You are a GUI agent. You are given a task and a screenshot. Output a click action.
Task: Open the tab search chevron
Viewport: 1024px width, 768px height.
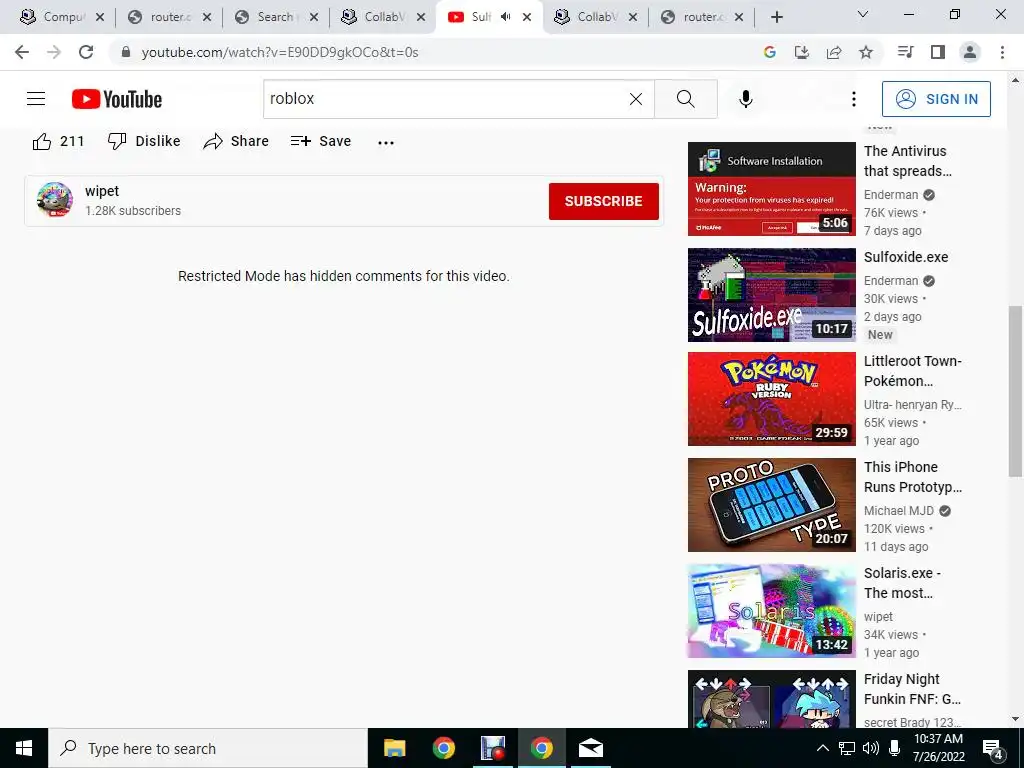[863, 14]
